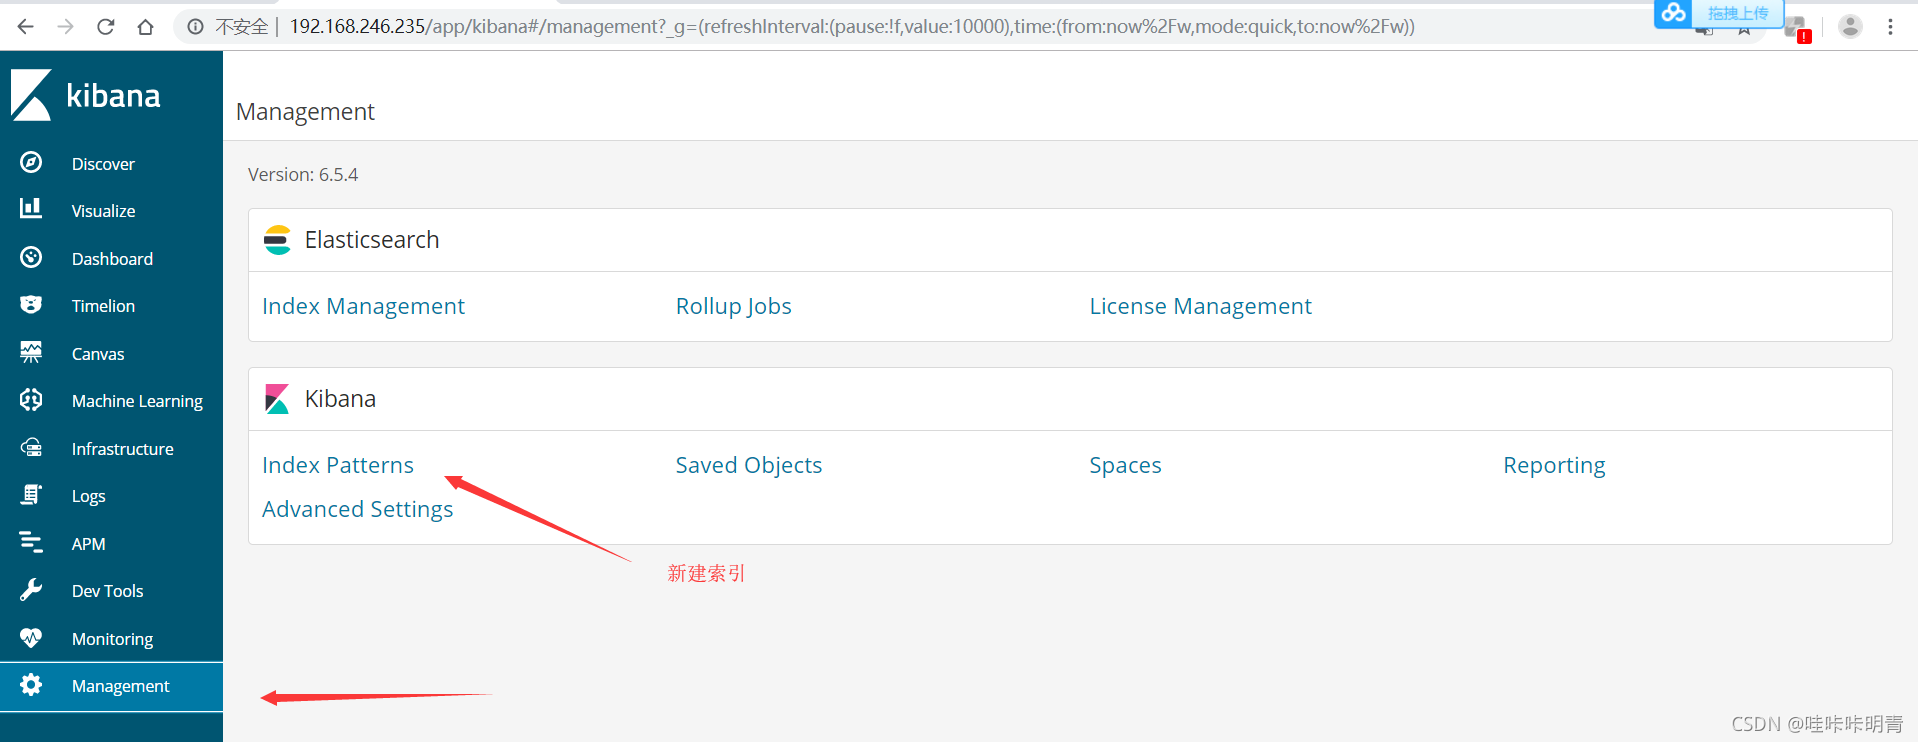Open the Canvas easel icon
The height and width of the screenshot is (742, 1918).
(31, 352)
